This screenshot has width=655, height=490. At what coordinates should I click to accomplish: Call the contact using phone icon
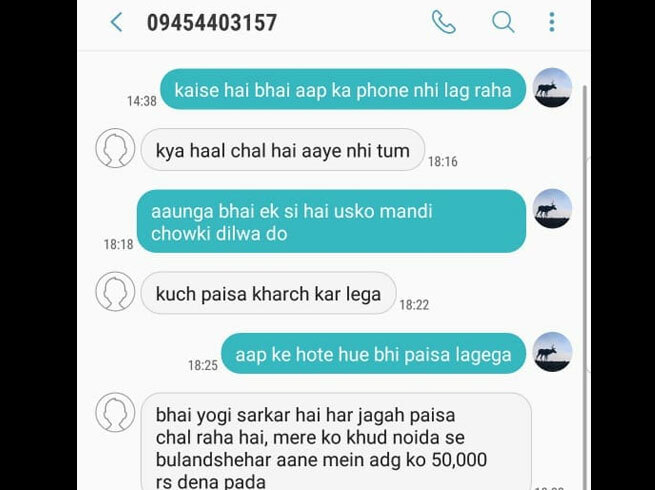444,22
